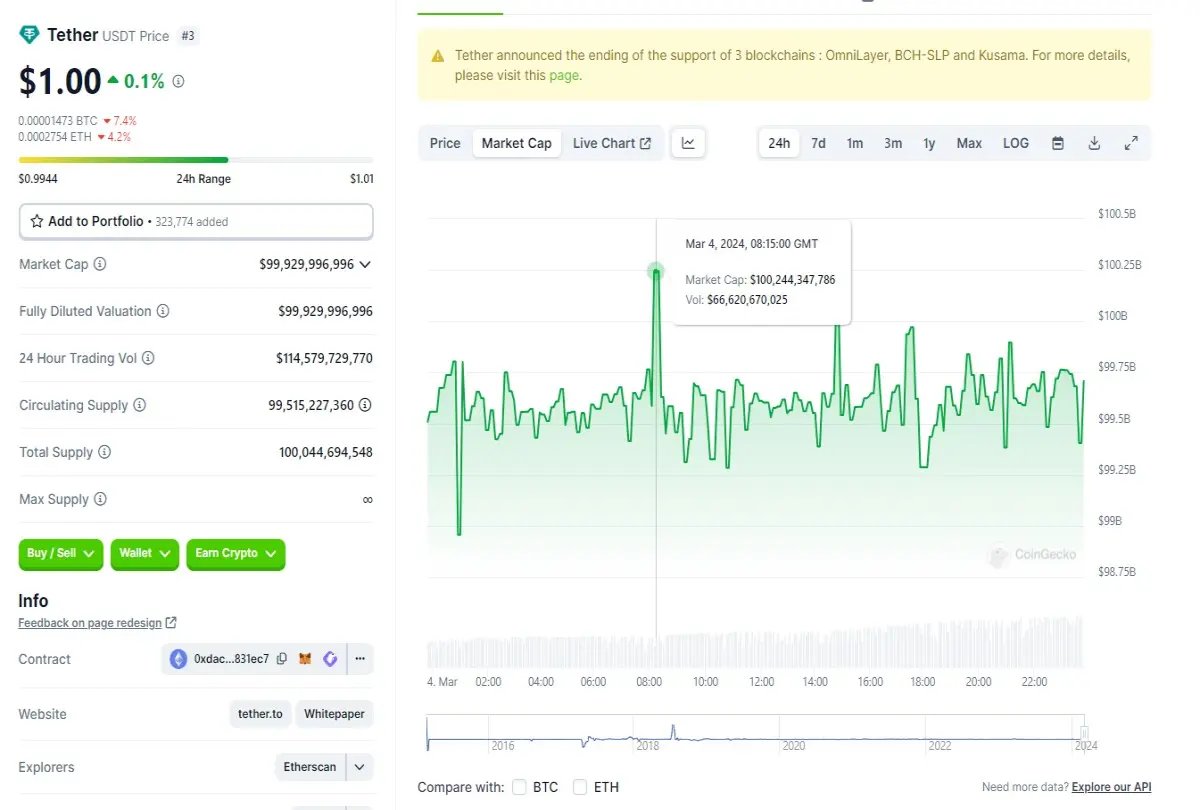The image size is (1200, 810).
Task: Click the $99,929,996,996 market cap value
Action: (306, 265)
